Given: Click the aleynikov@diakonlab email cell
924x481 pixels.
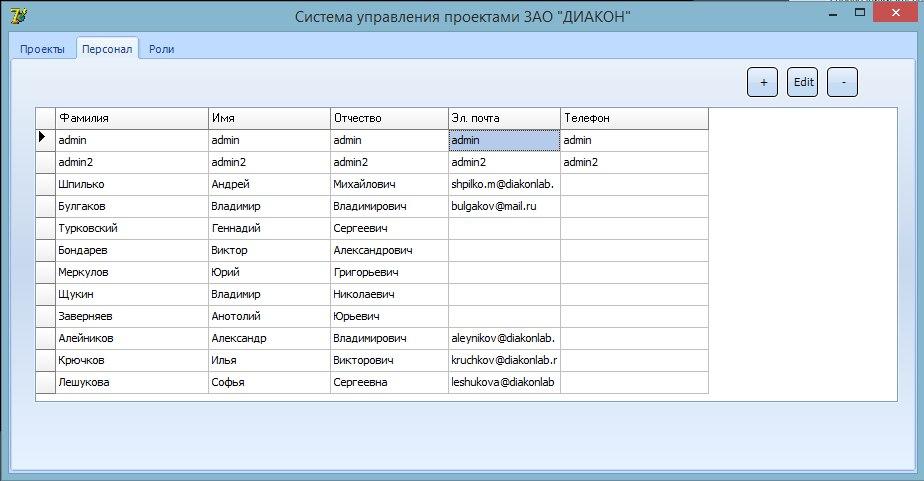Looking at the screenshot, I should [x=504, y=338].
